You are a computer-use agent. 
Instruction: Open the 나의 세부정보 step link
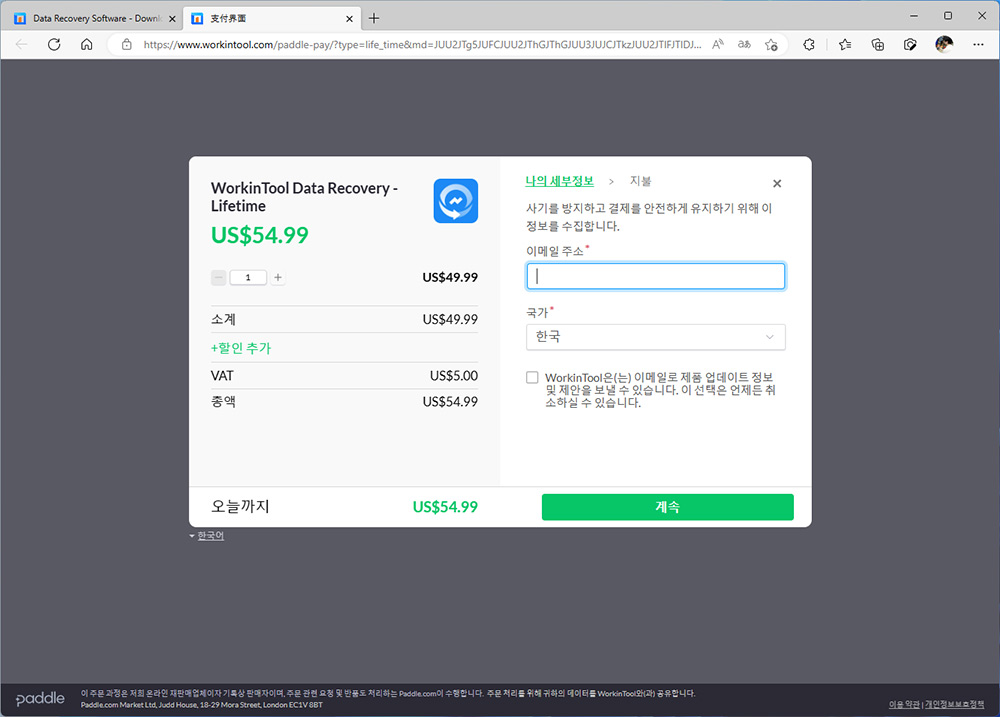click(559, 181)
